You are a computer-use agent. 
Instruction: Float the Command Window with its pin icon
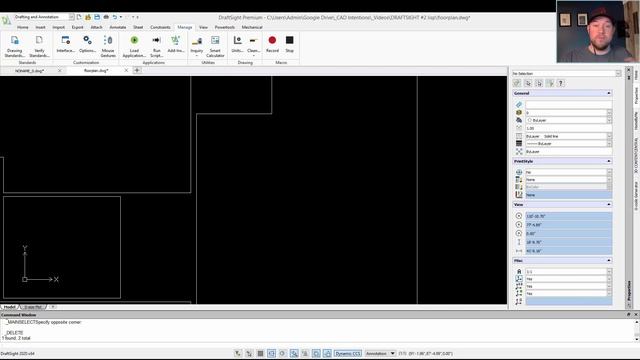pos(629,315)
